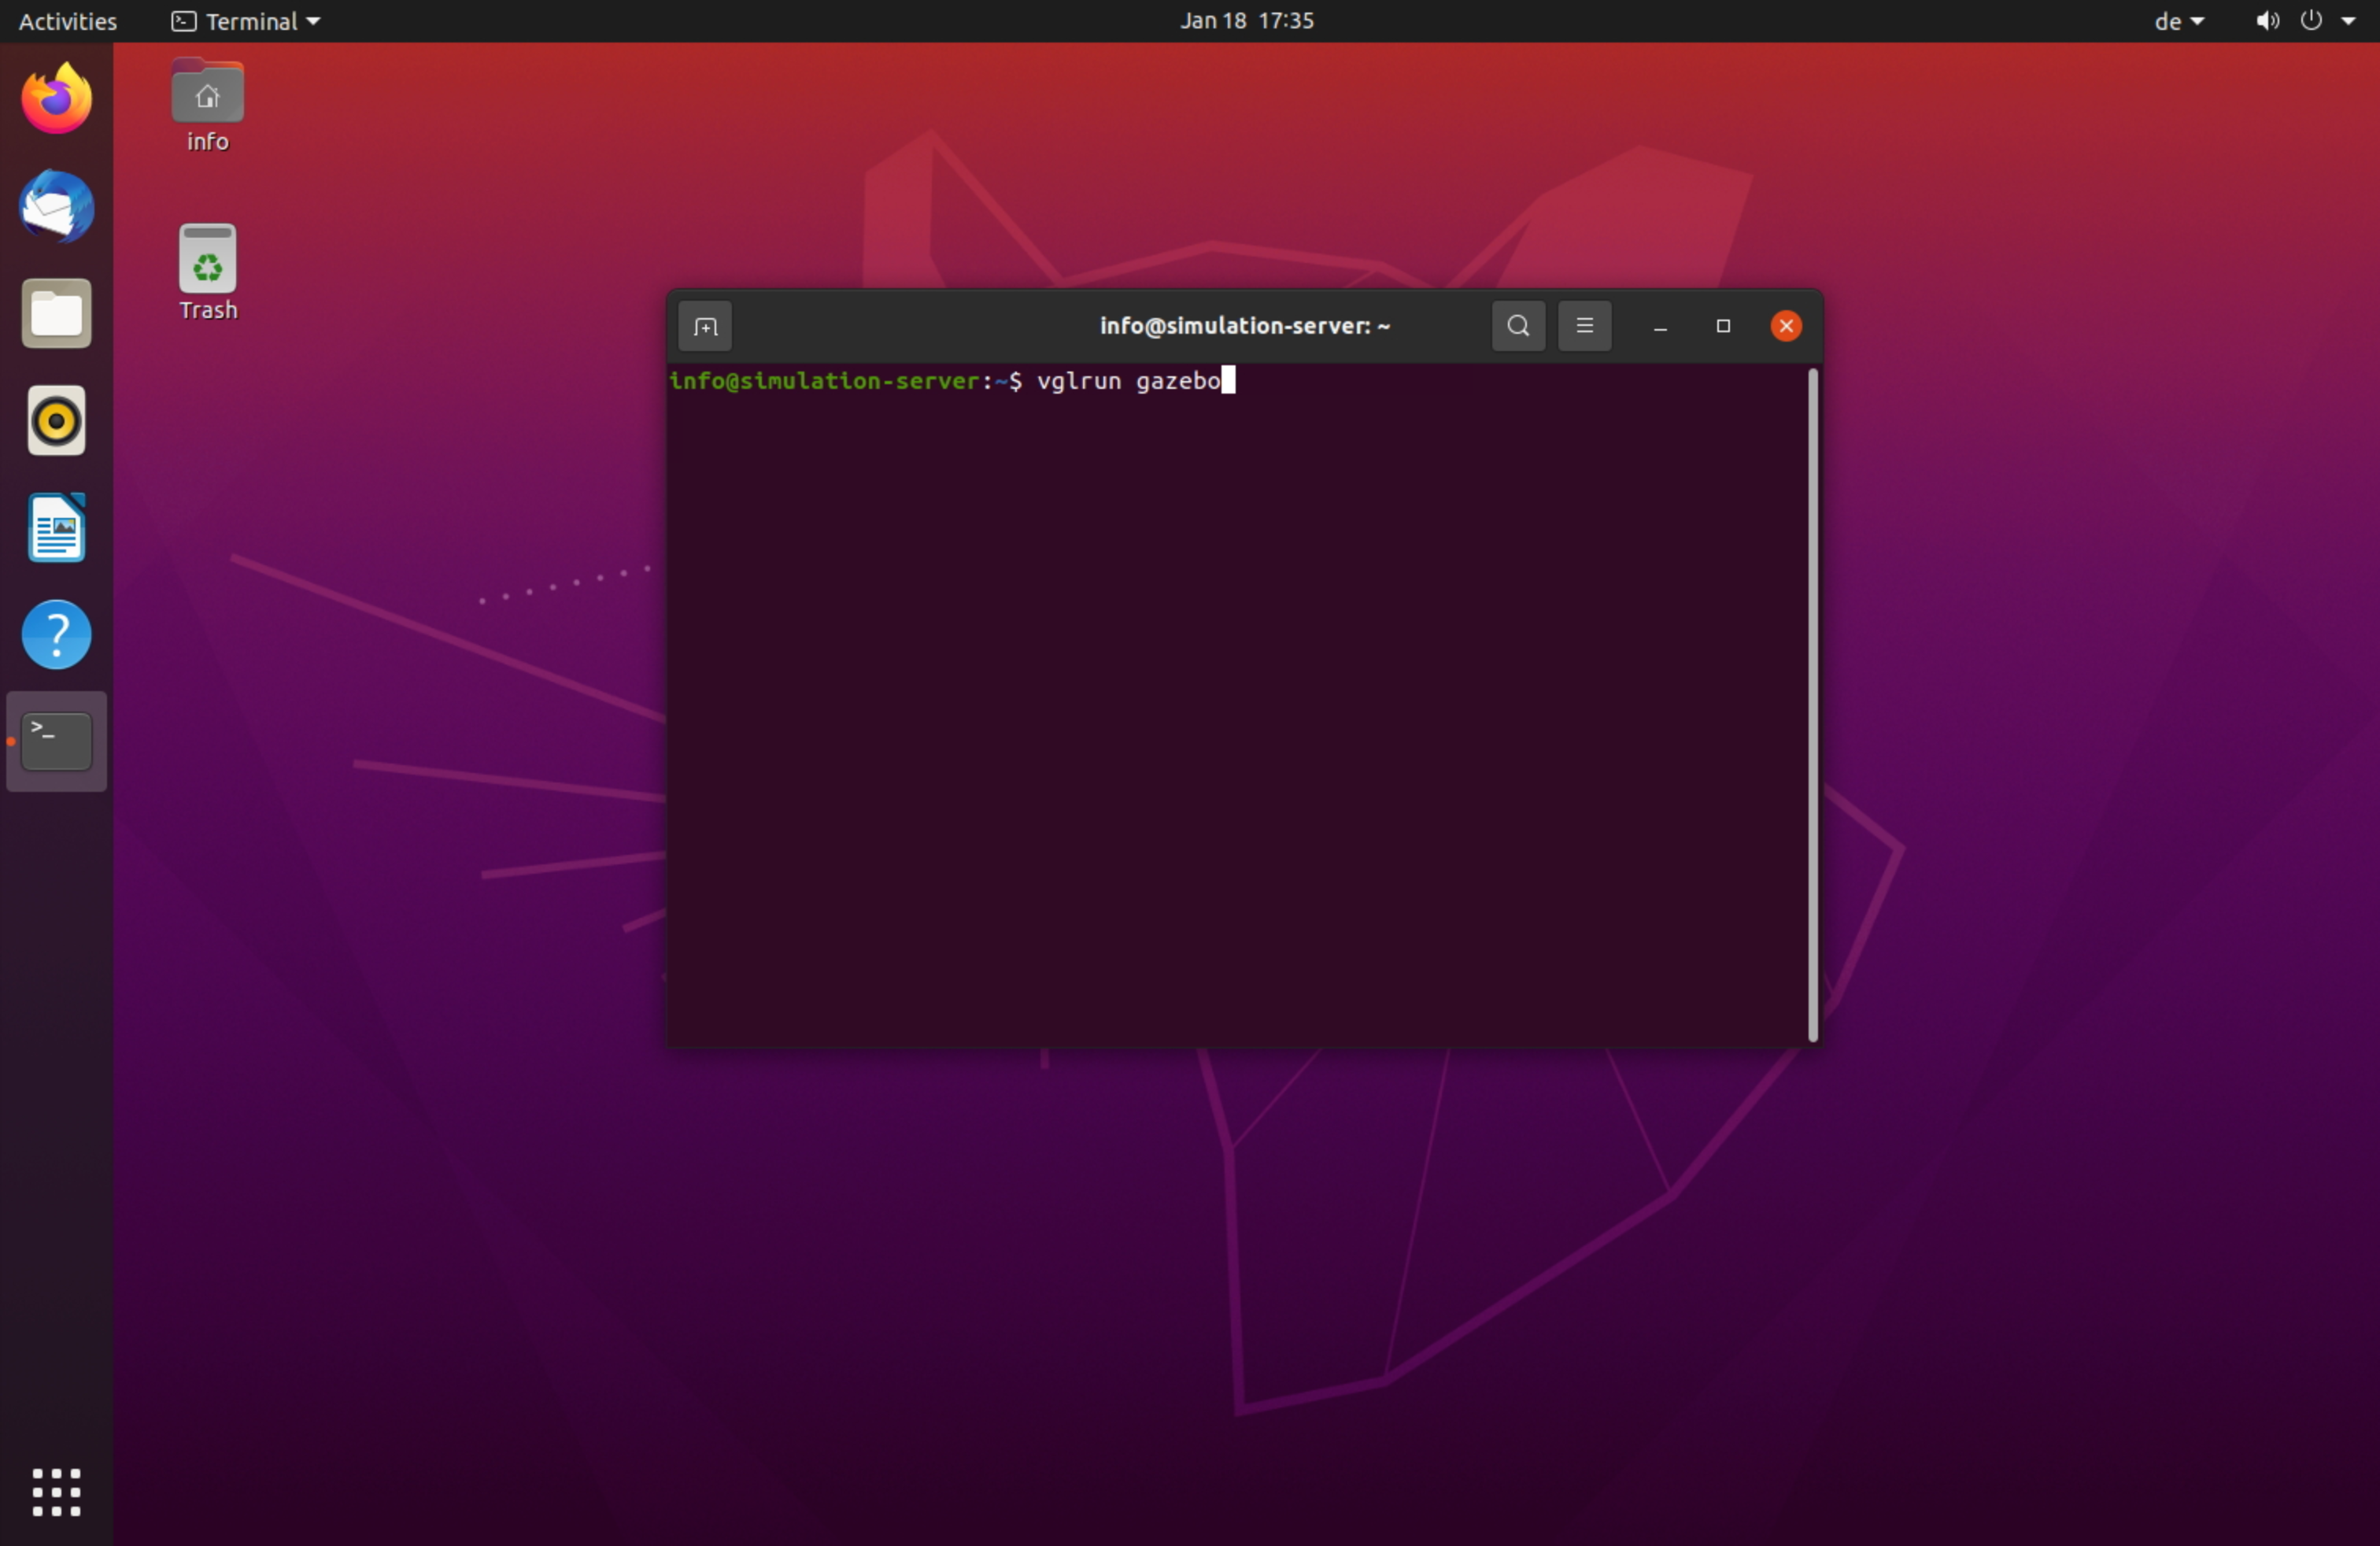Screen dimensions: 2380x1546
Task: Show the applications grid
Action: point(57,1493)
